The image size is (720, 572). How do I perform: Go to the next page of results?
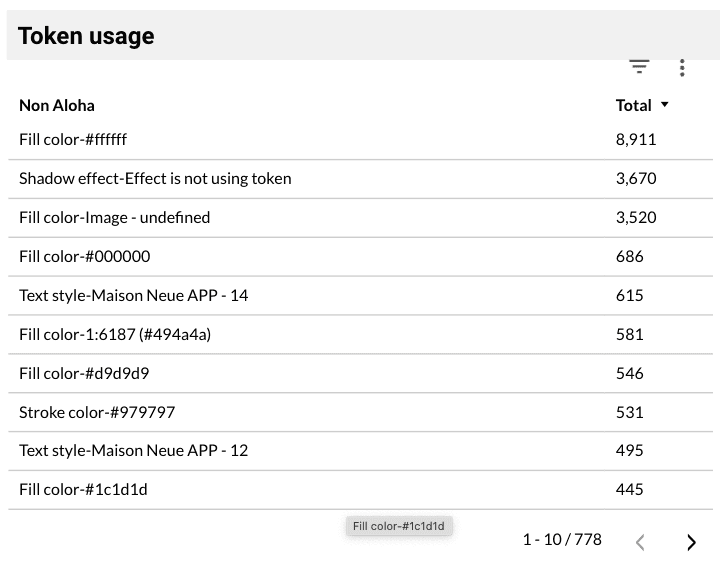click(x=691, y=542)
